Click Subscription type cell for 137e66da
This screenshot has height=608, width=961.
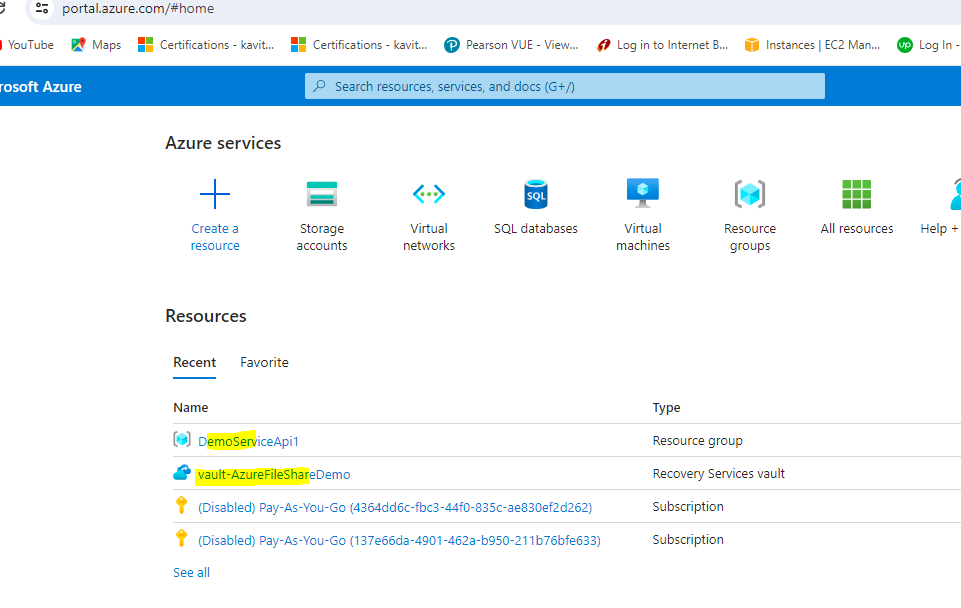(x=688, y=540)
